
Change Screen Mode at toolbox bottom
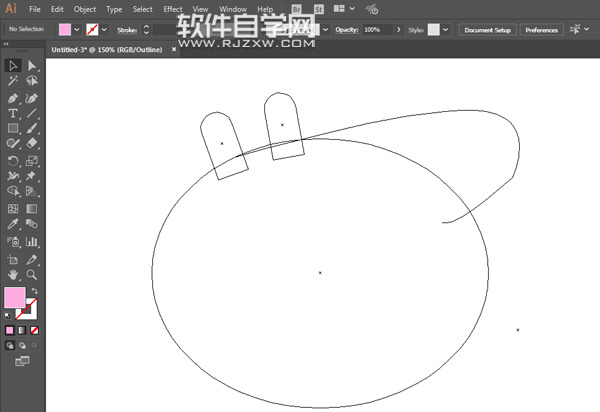coord(22,361)
